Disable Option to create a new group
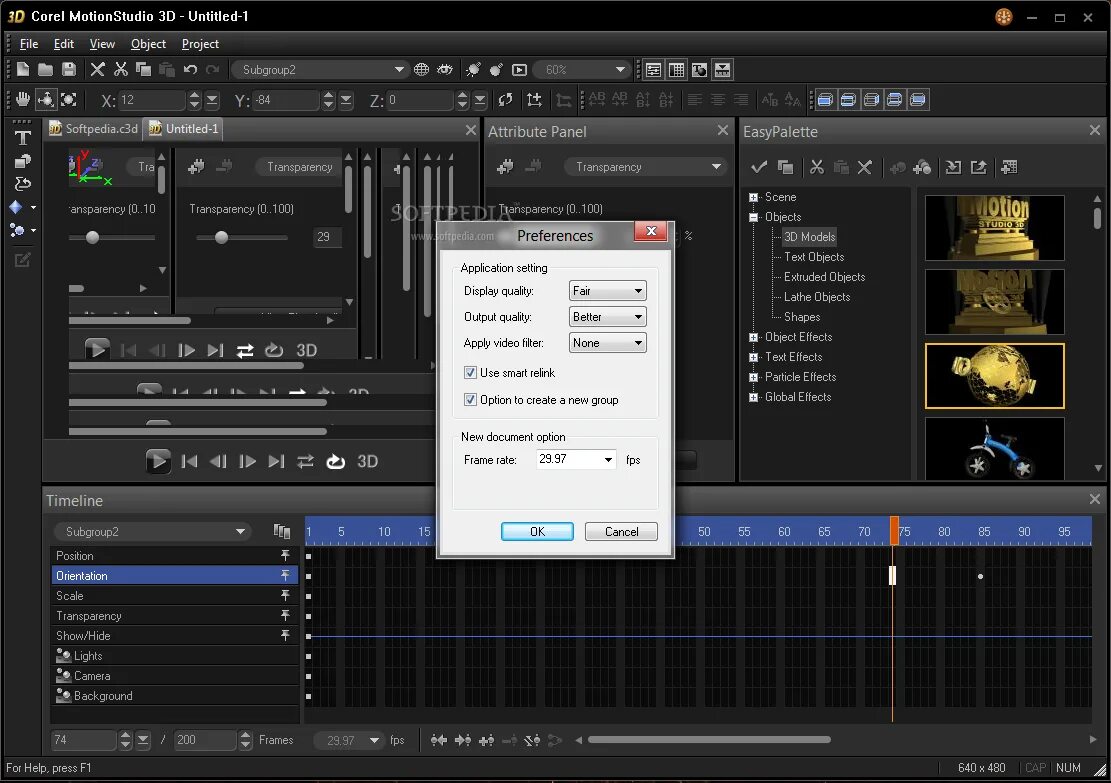Image resolution: width=1111 pixels, height=783 pixels. pyautogui.click(x=471, y=400)
